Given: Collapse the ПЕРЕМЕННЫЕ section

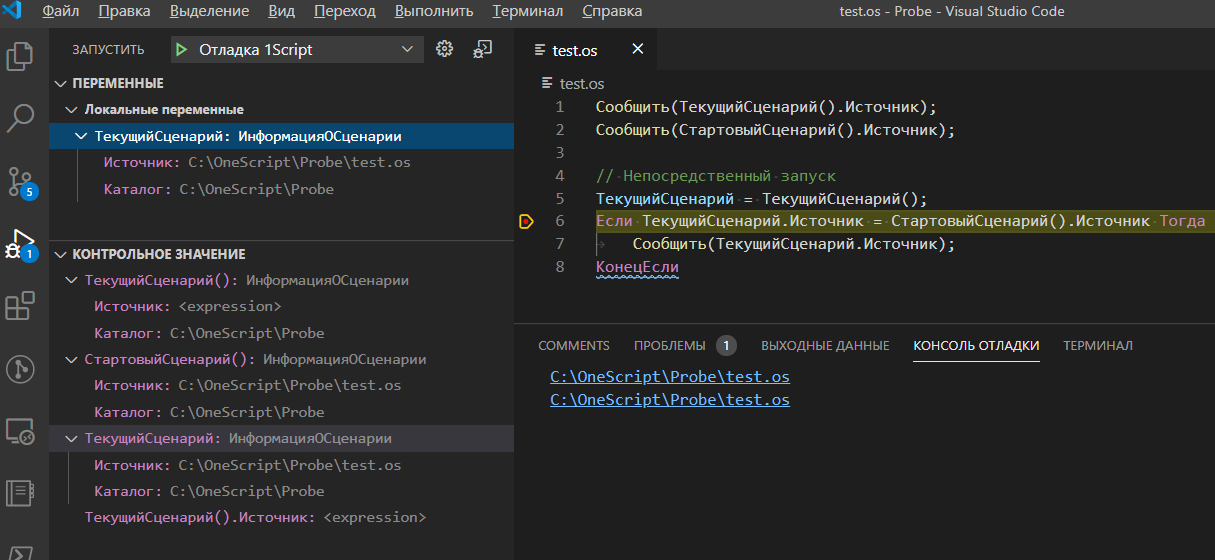Looking at the screenshot, I should point(60,83).
